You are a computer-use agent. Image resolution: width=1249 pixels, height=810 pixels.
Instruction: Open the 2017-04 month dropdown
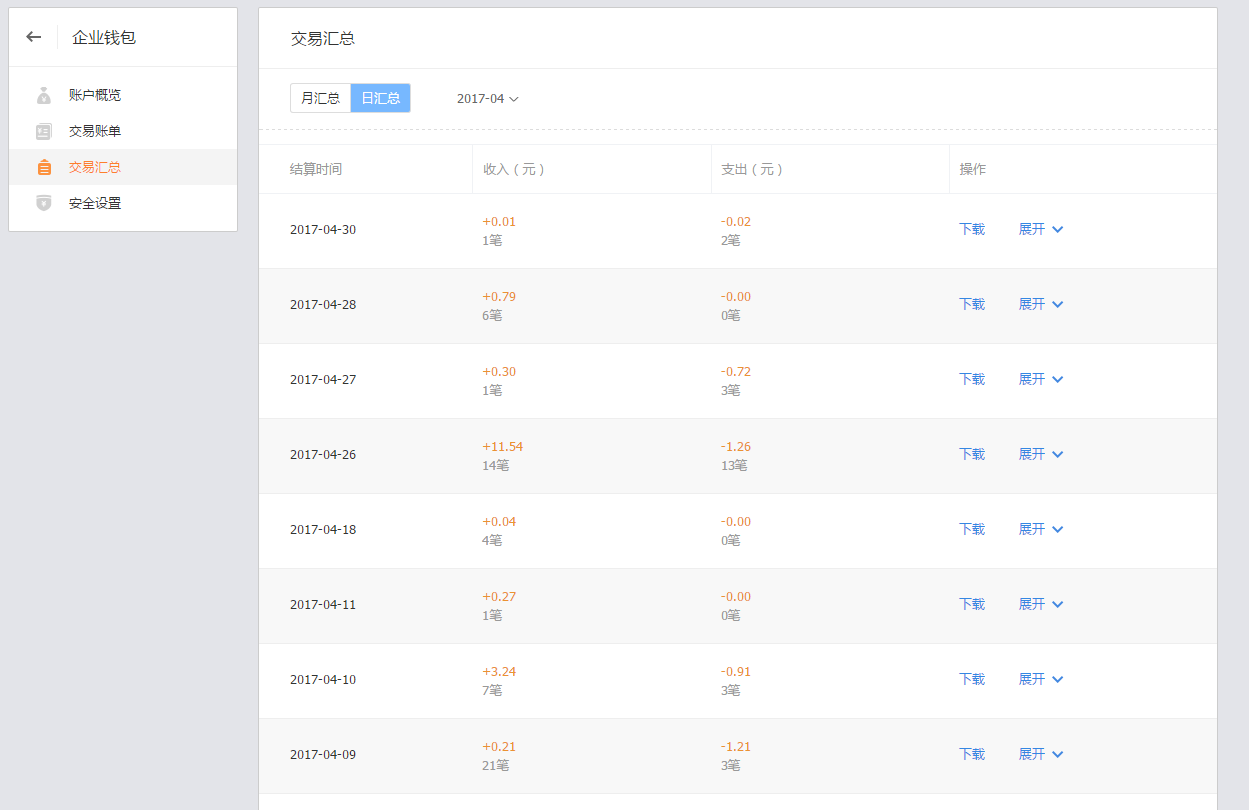point(487,99)
